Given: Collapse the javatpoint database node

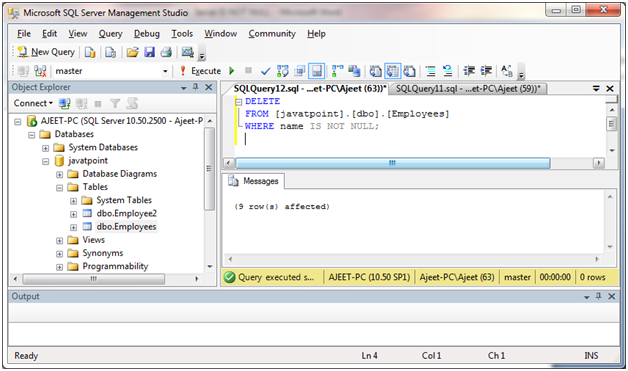Looking at the screenshot, I should coord(46,161).
